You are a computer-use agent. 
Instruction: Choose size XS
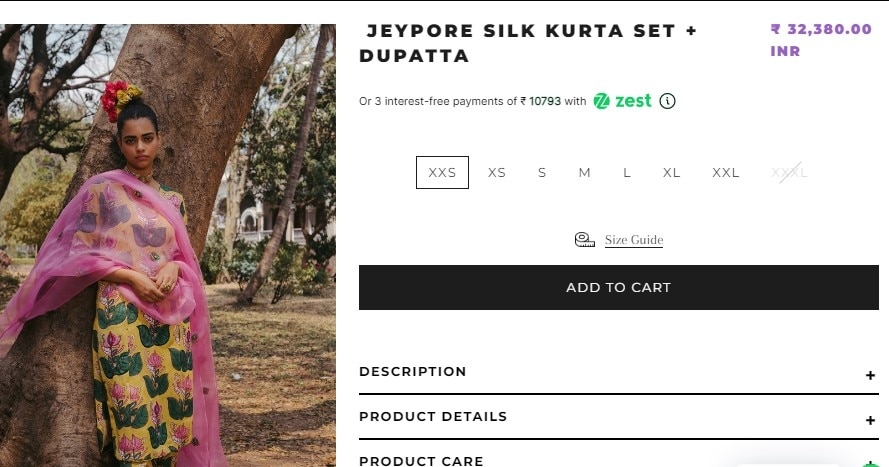(x=497, y=172)
